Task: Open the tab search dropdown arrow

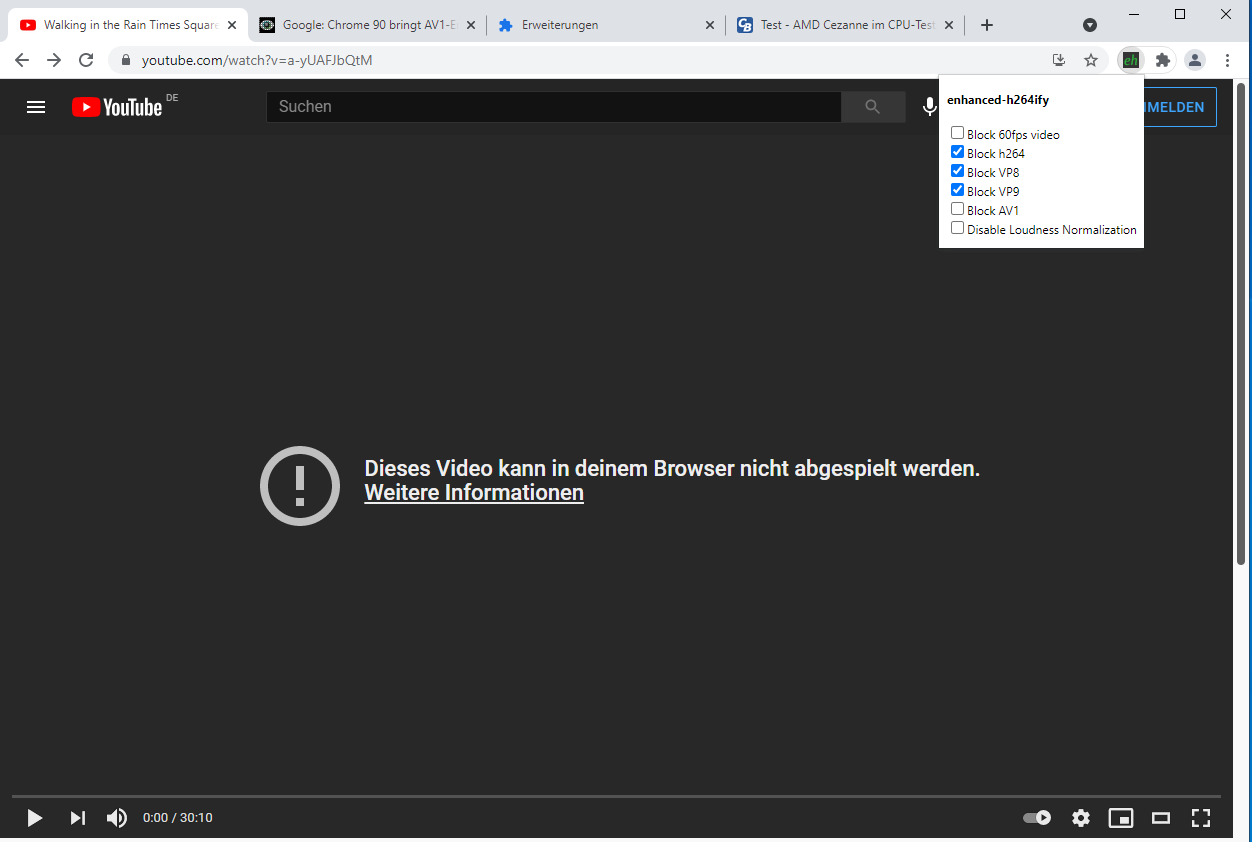Action: [x=1090, y=25]
